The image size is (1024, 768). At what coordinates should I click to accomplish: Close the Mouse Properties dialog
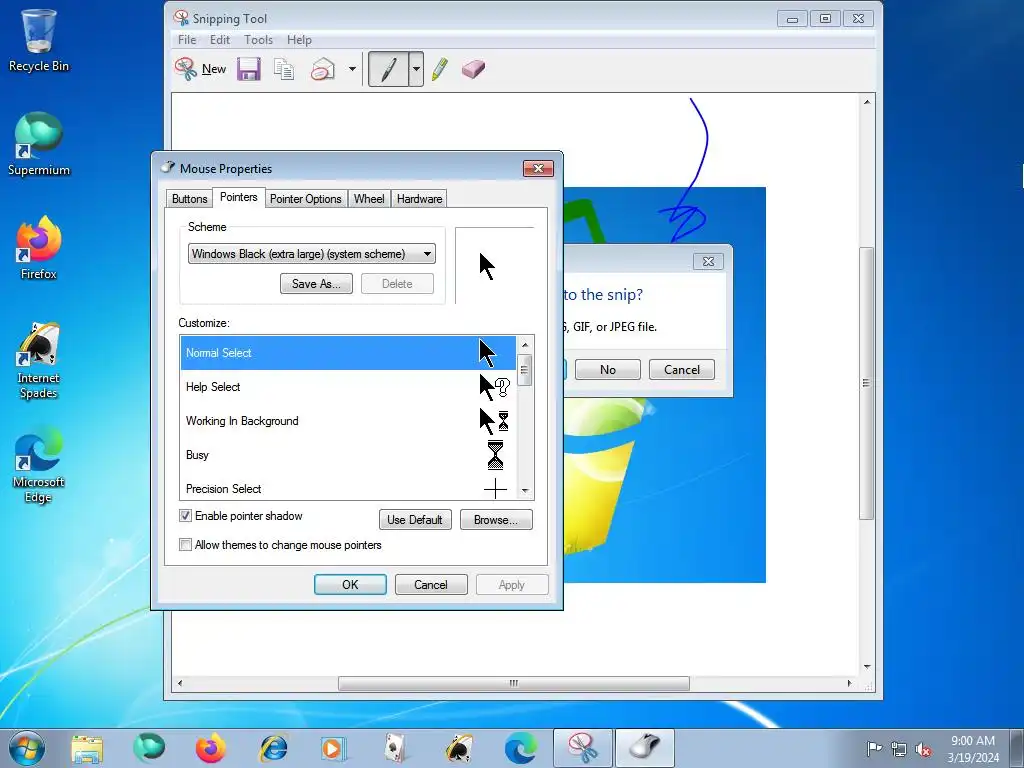pos(538,168)
